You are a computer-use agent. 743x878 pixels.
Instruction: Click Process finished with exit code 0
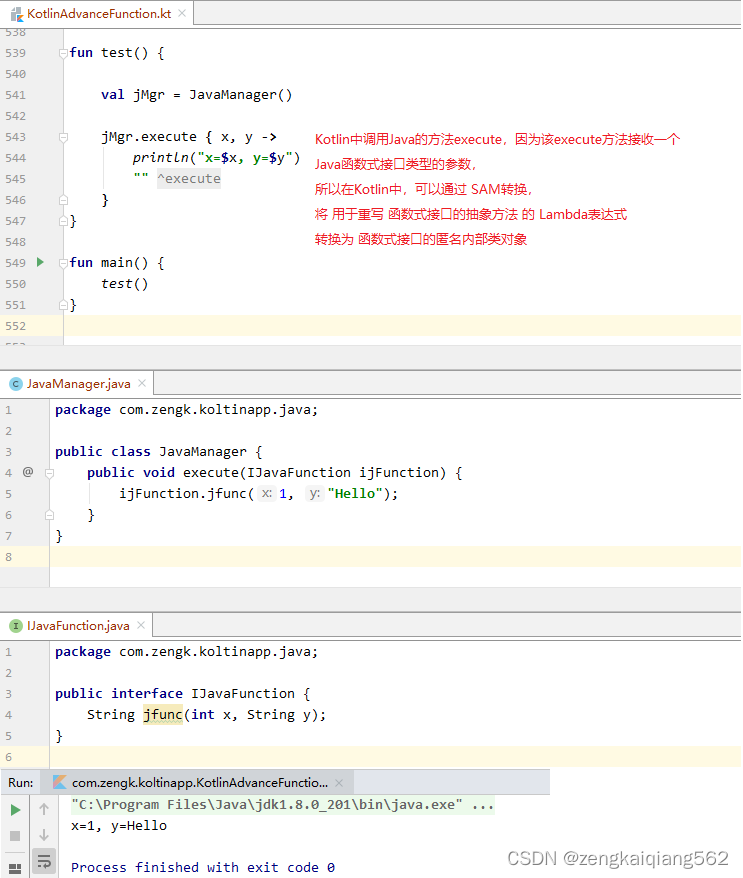[x=203, y=867]
